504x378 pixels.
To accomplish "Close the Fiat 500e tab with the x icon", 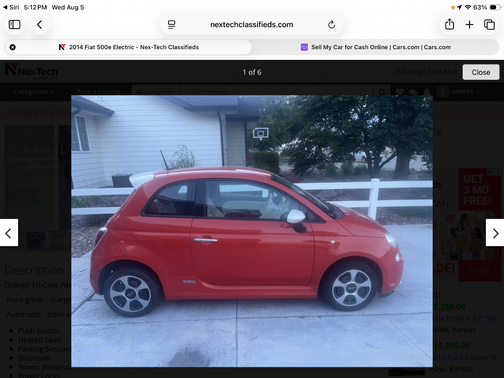I will coord(13,47).
